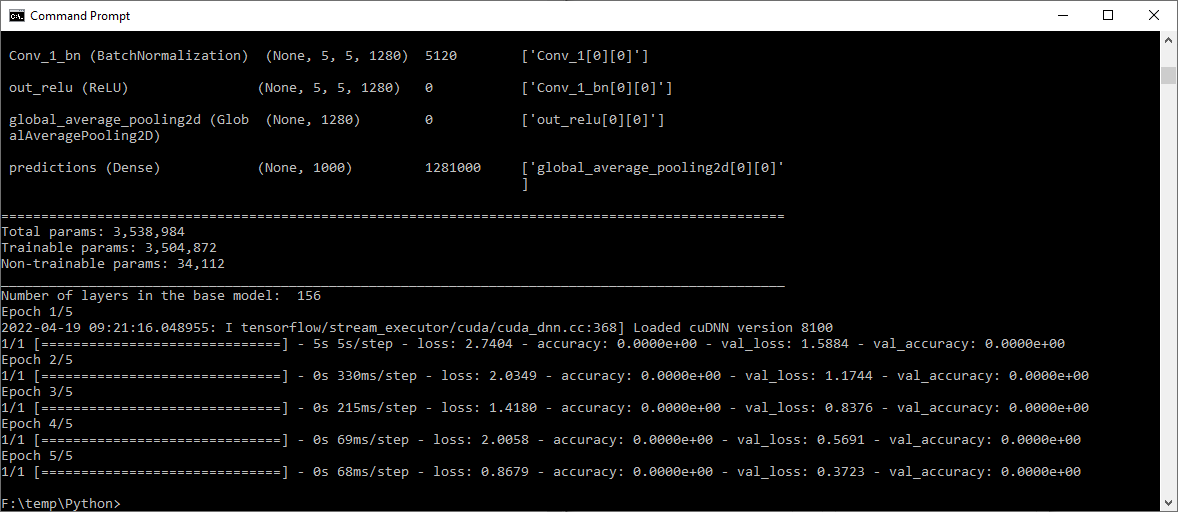Click the 'loss: 2.7404' value
1178x512 pixels.
pos(465,344)
